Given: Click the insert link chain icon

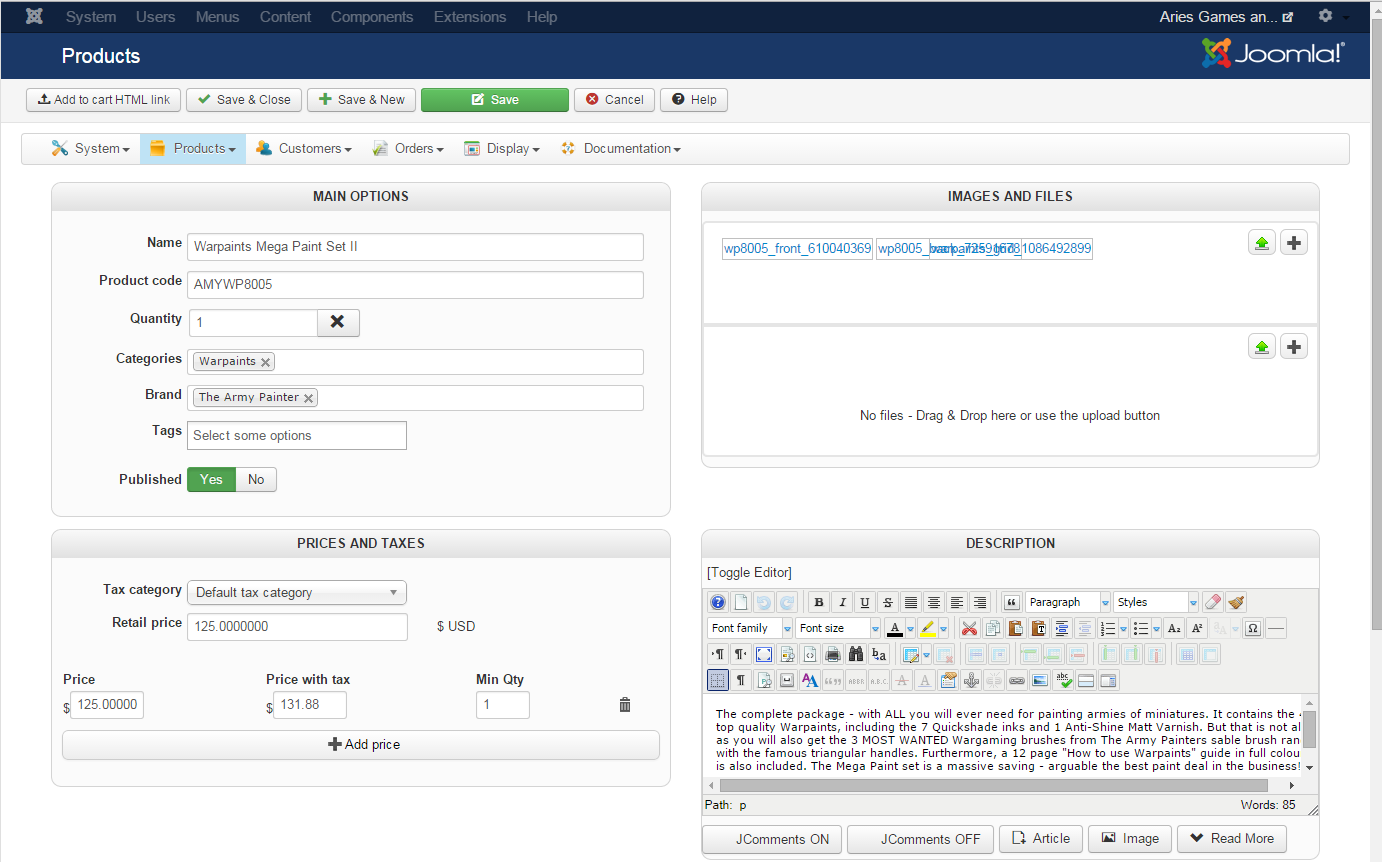Looking at the screenshot, I should pos(1017,680).
